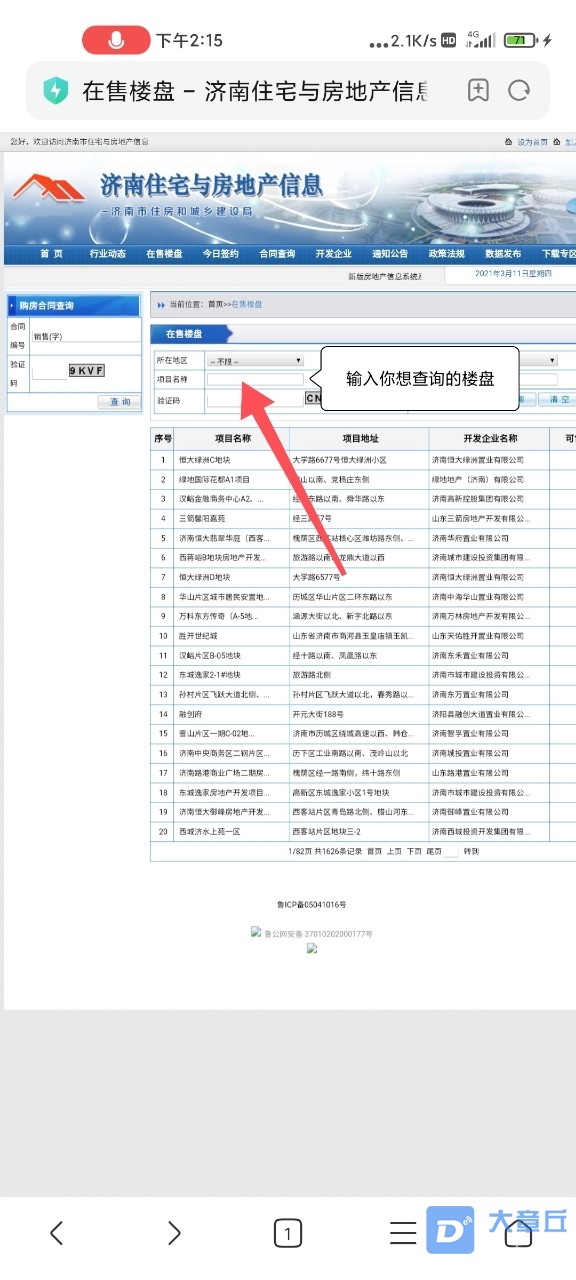The width and height of the screenshot is (576, 1280).
Task: Open project 绿地国际花都A1项目
Action: click(215, 480)
